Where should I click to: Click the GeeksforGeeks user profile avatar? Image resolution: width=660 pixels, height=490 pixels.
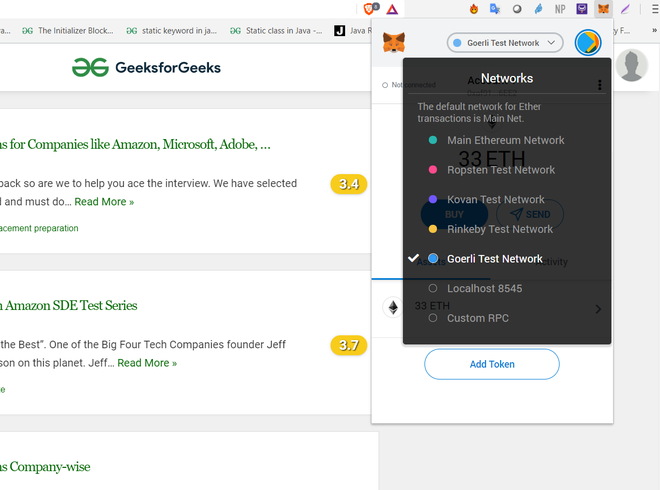coord(632,65)
